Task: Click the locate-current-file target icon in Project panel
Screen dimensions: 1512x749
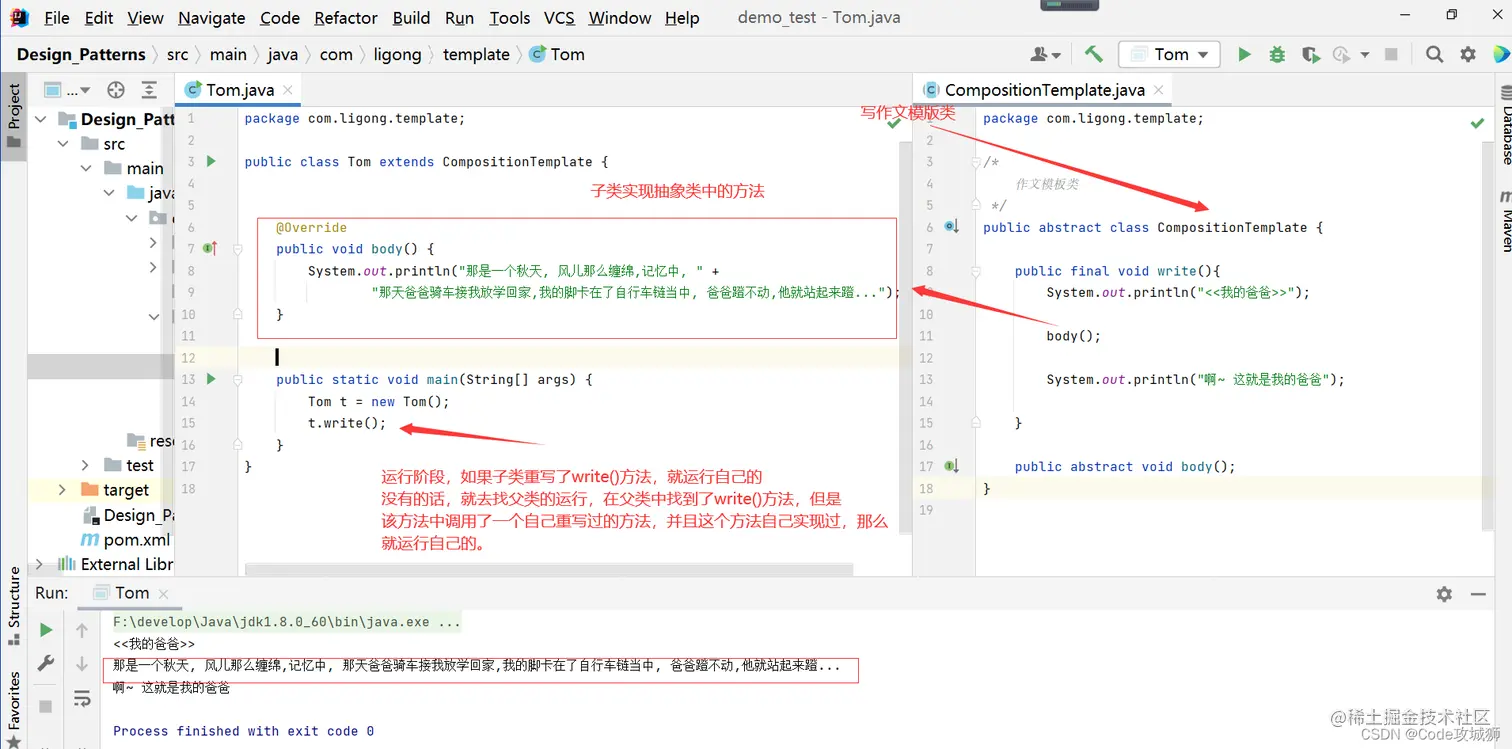Action: coord(116,89)
